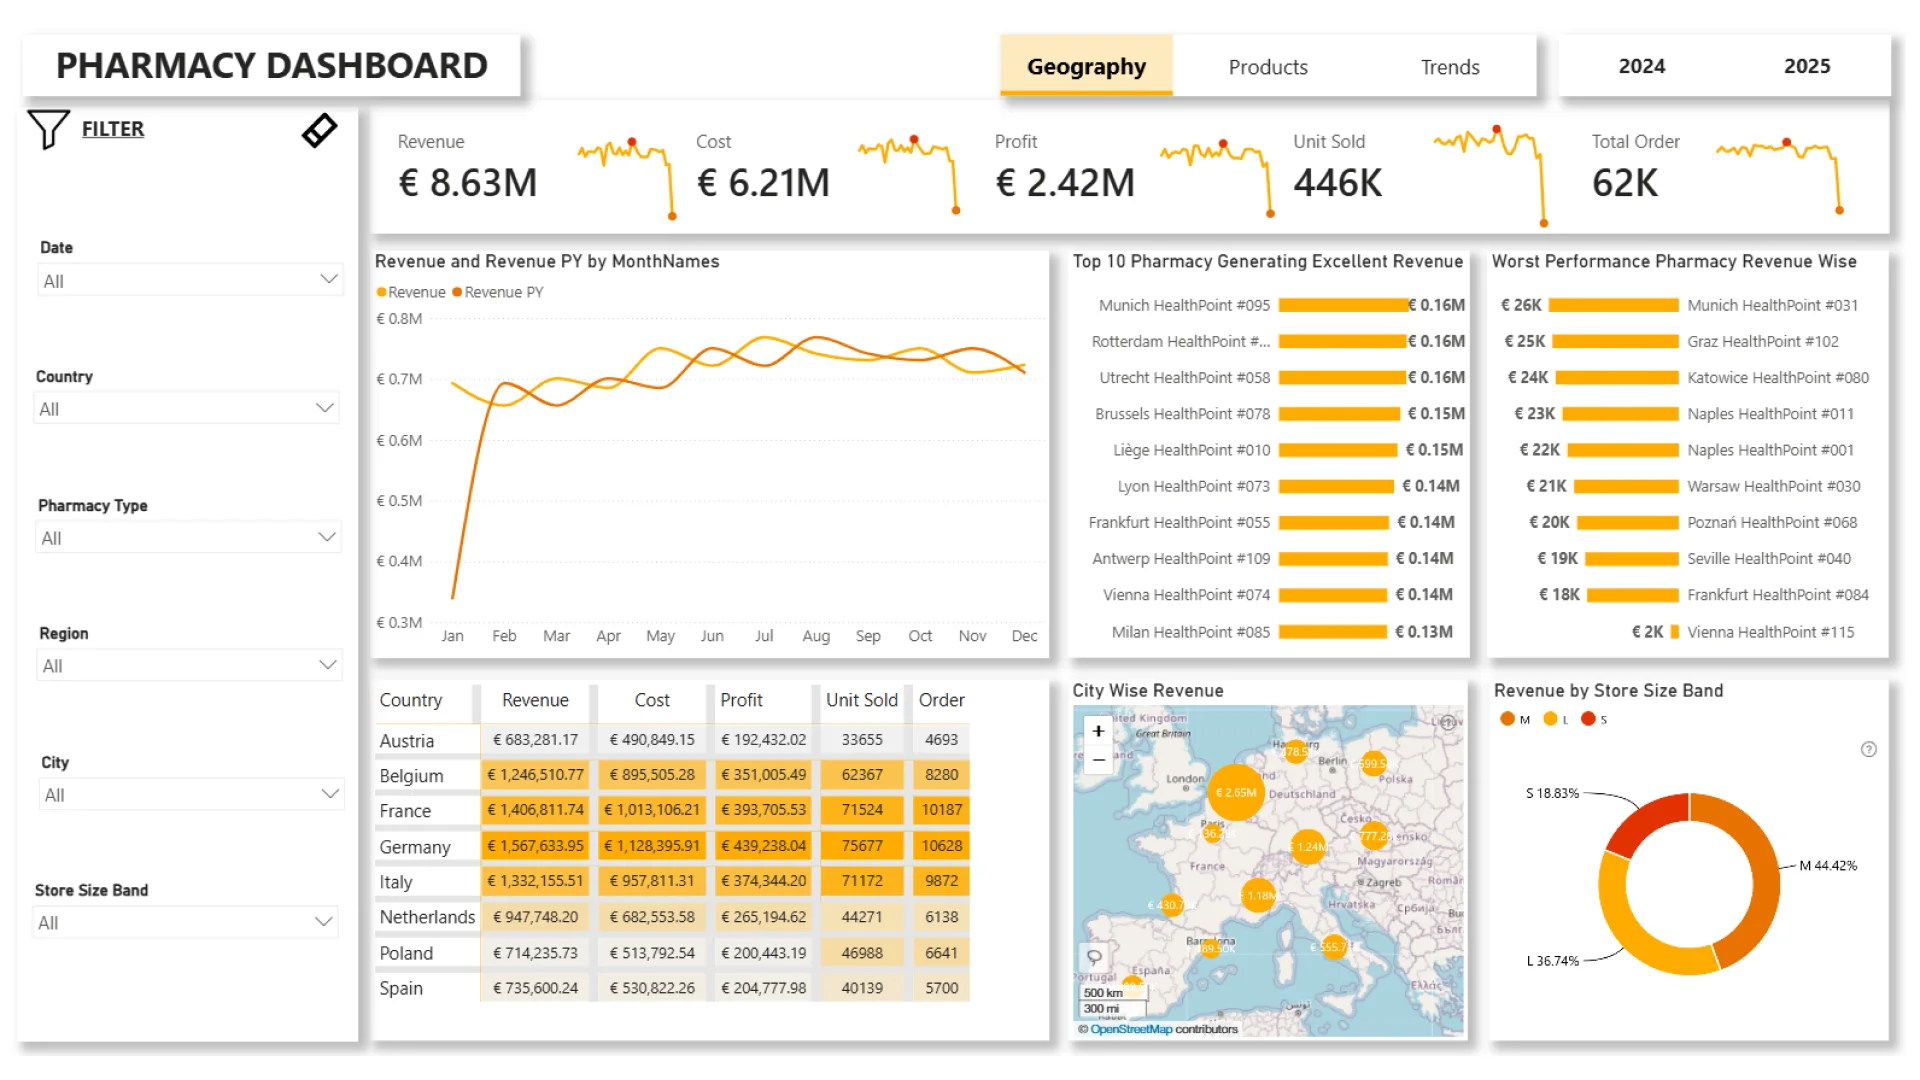The width and height of the screenshot is (1920, 1080).
Task: Open the Pharmacy Type dropdown
Action: tap(188, 537)
